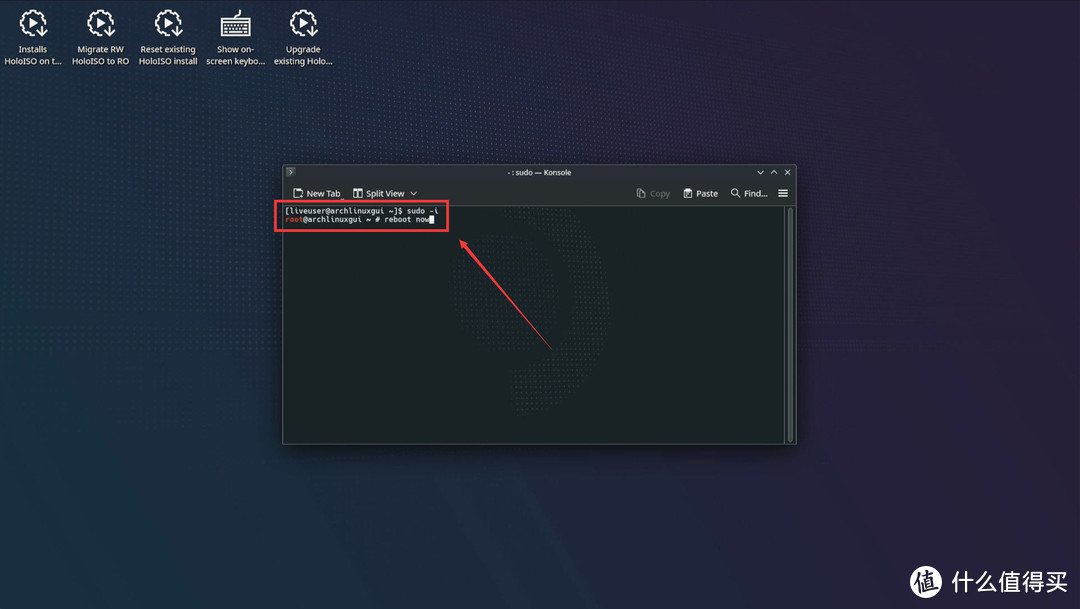Minimize the Konsole window
The height and width of the screenshot is (609, 1080).
point(760,172)
